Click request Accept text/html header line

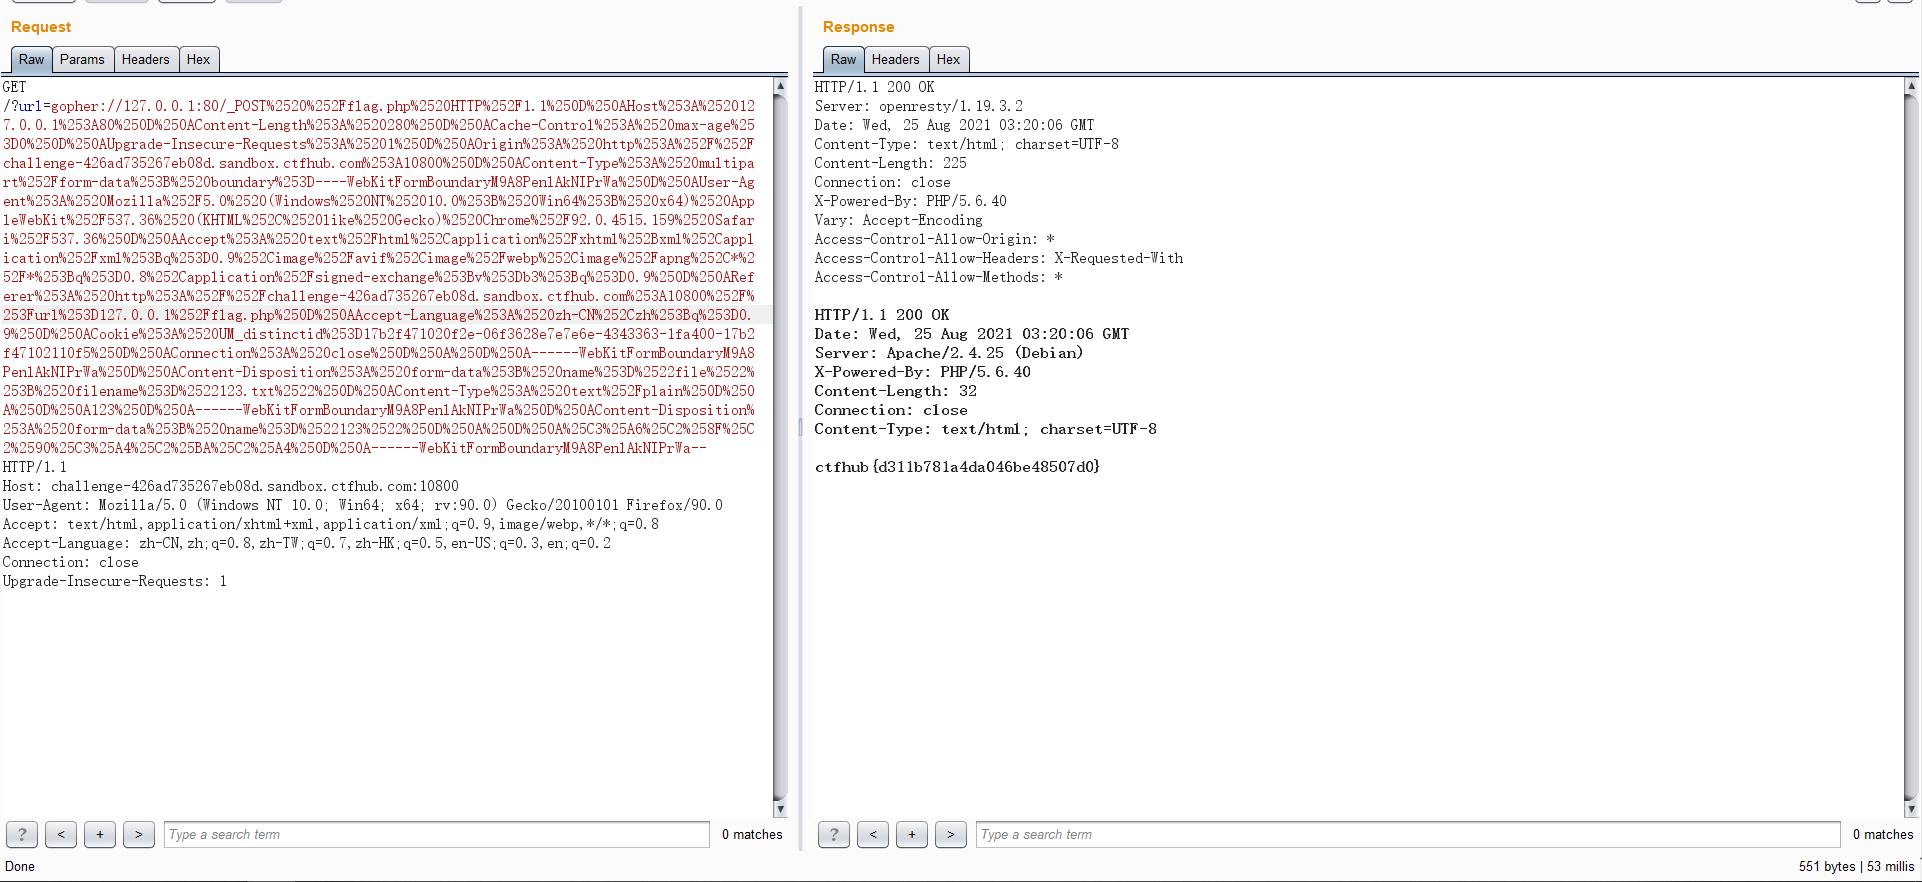coord(331,524)
